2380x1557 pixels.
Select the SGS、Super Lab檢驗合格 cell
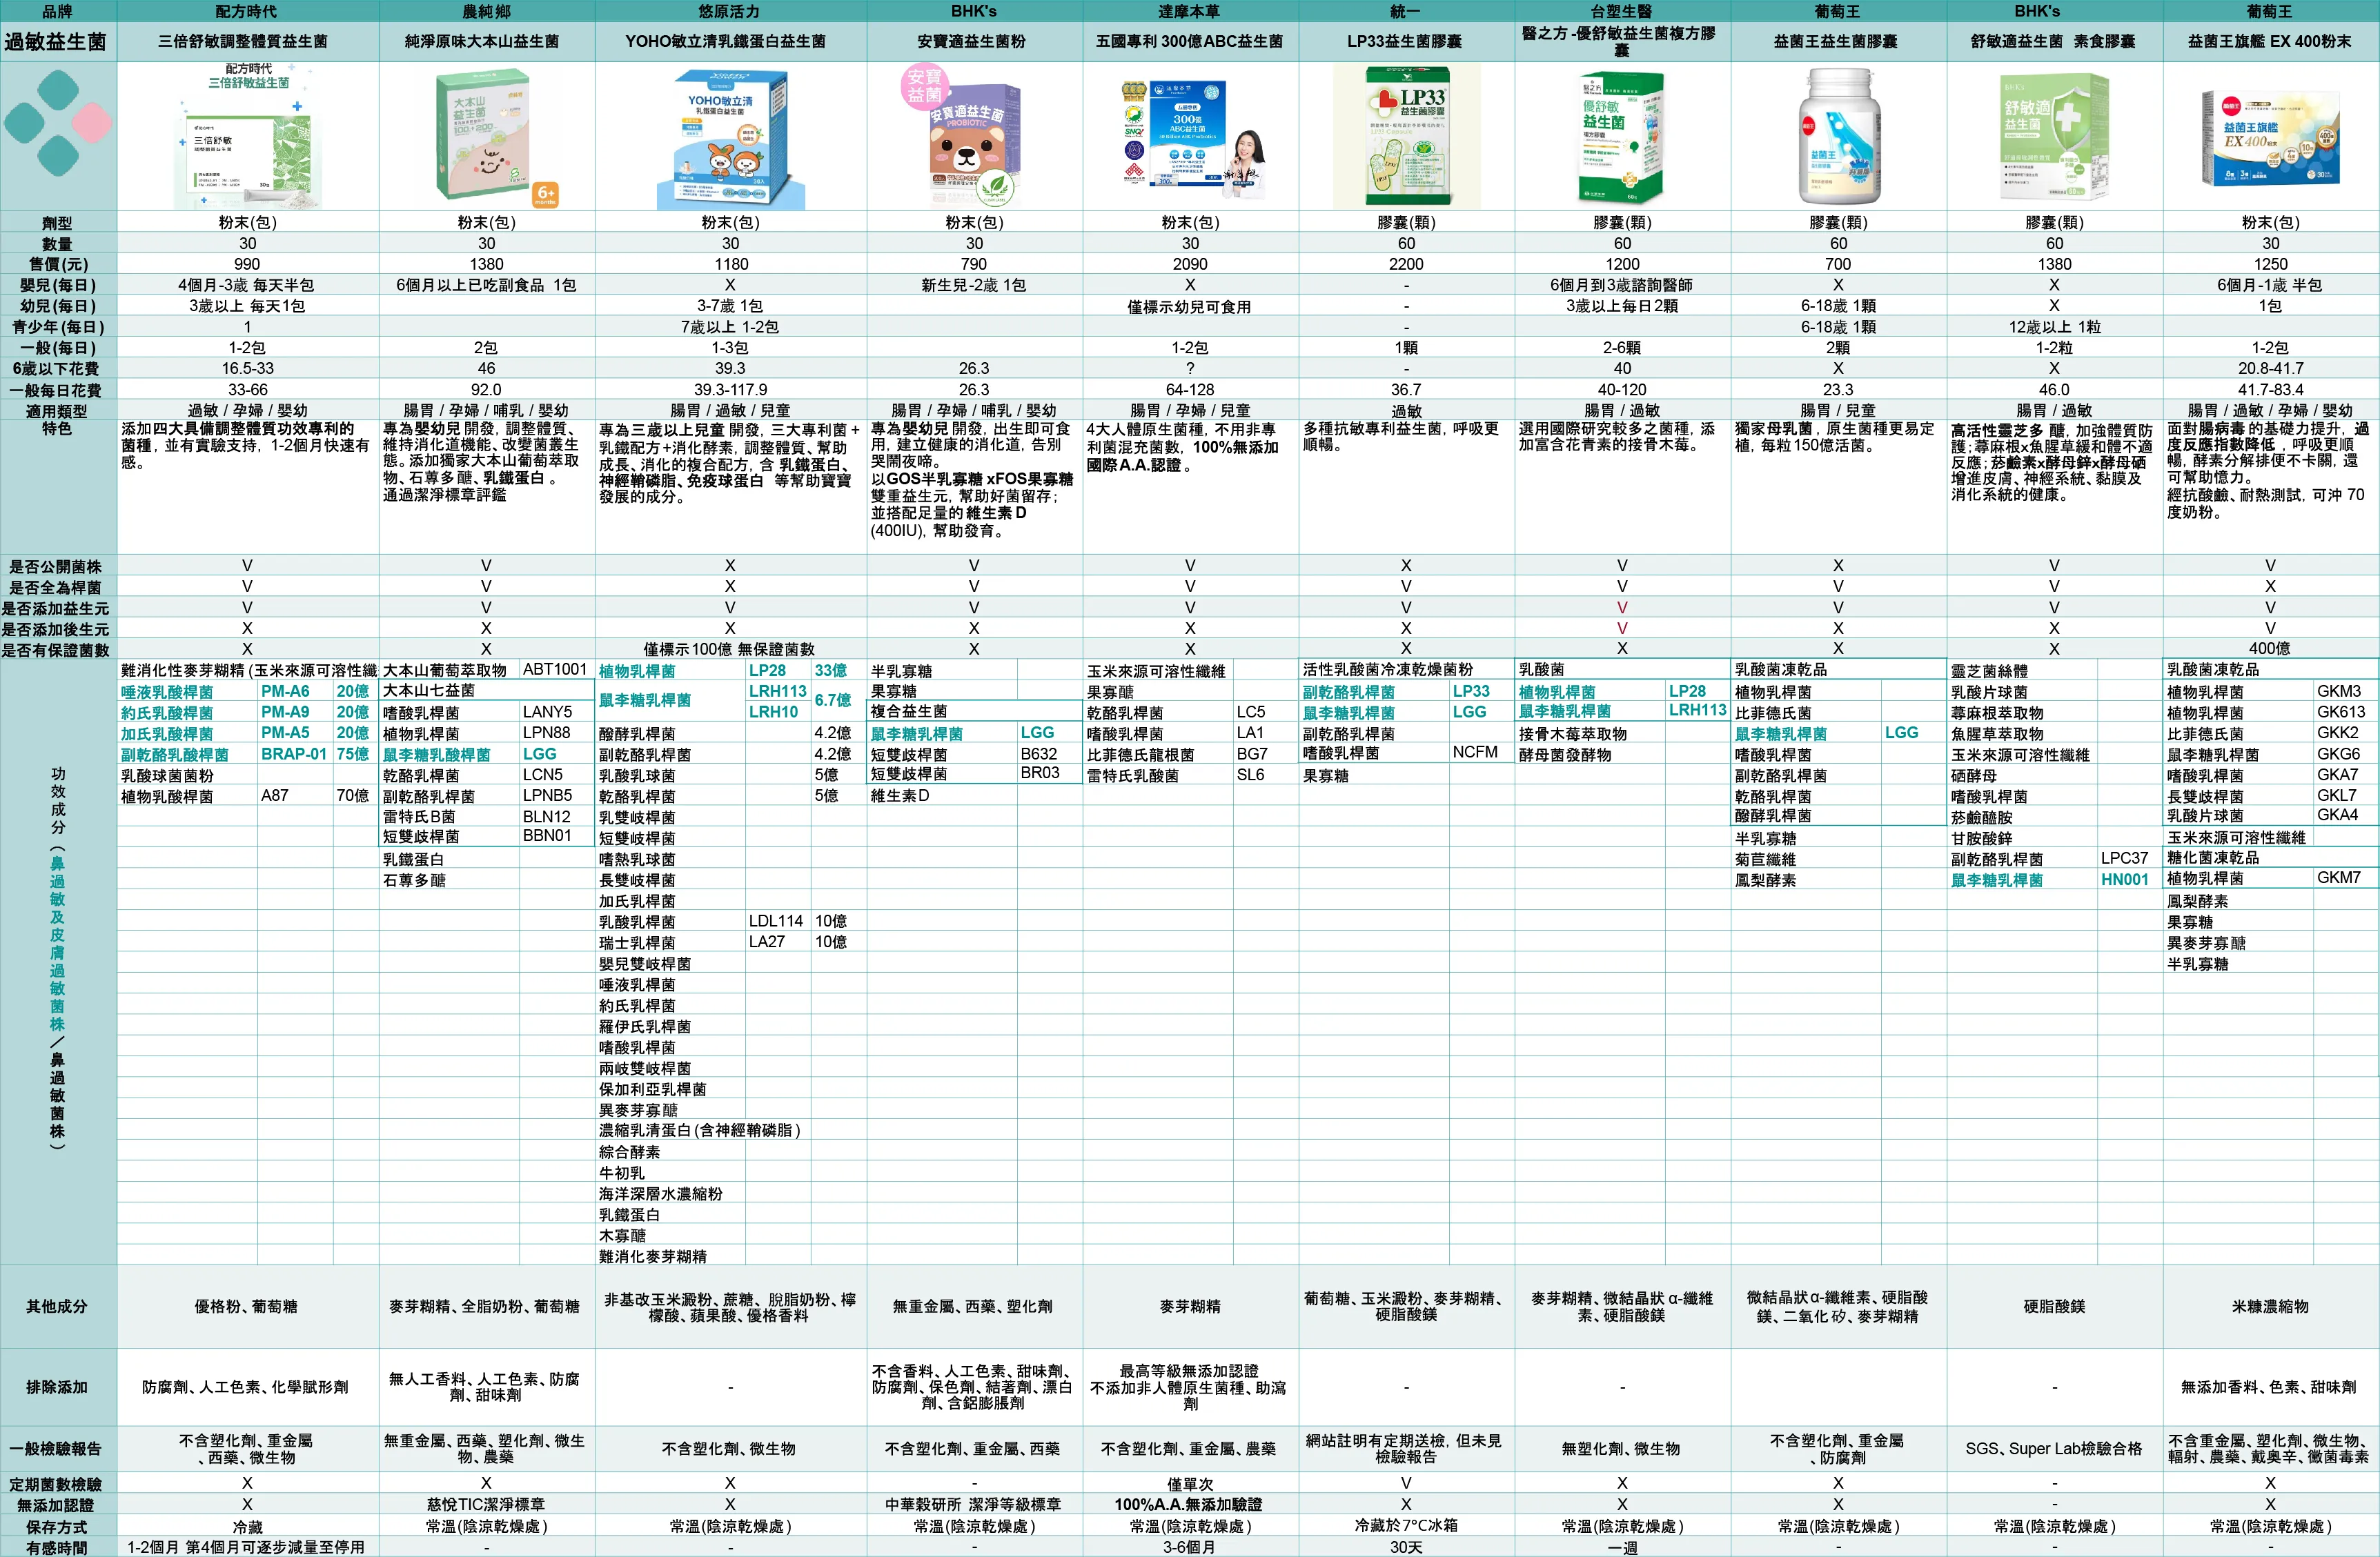point(2054,1448)
